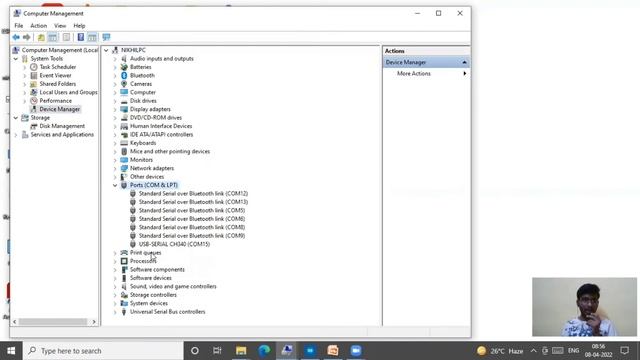Open File Explorer from the taskbar

(241, 351)
